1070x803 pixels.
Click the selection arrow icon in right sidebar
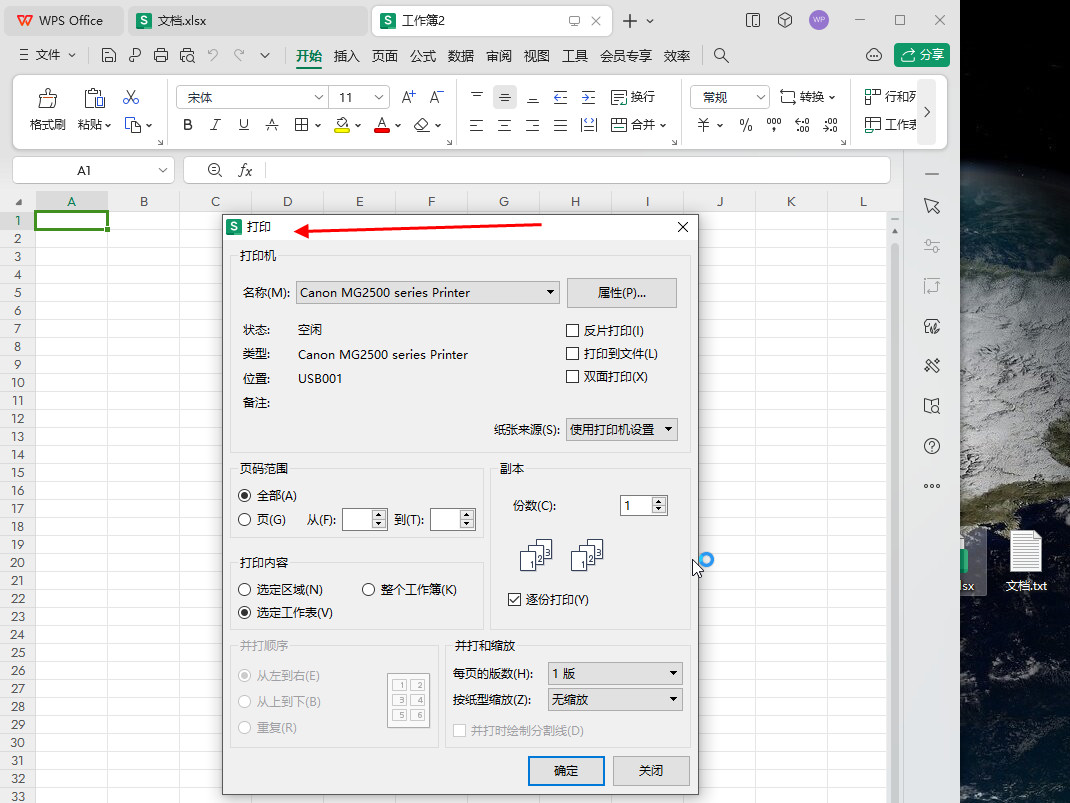click(931, 206)
